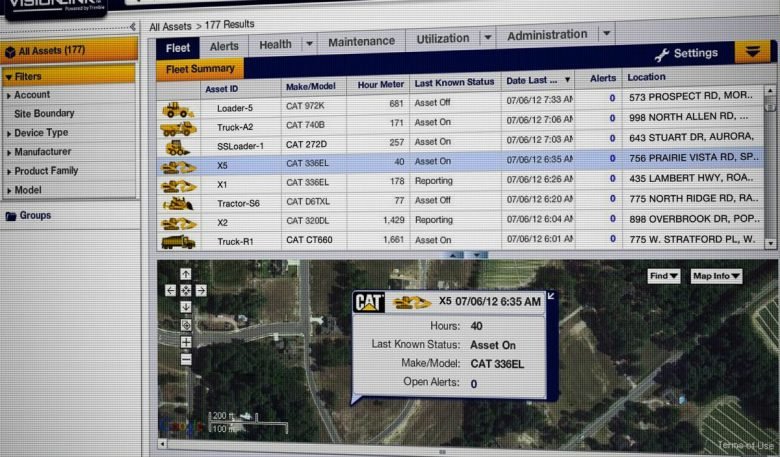This screenshot has height=457, width=780.
Task: Sort by the Asset ID column header
Action: click(221, 89)
